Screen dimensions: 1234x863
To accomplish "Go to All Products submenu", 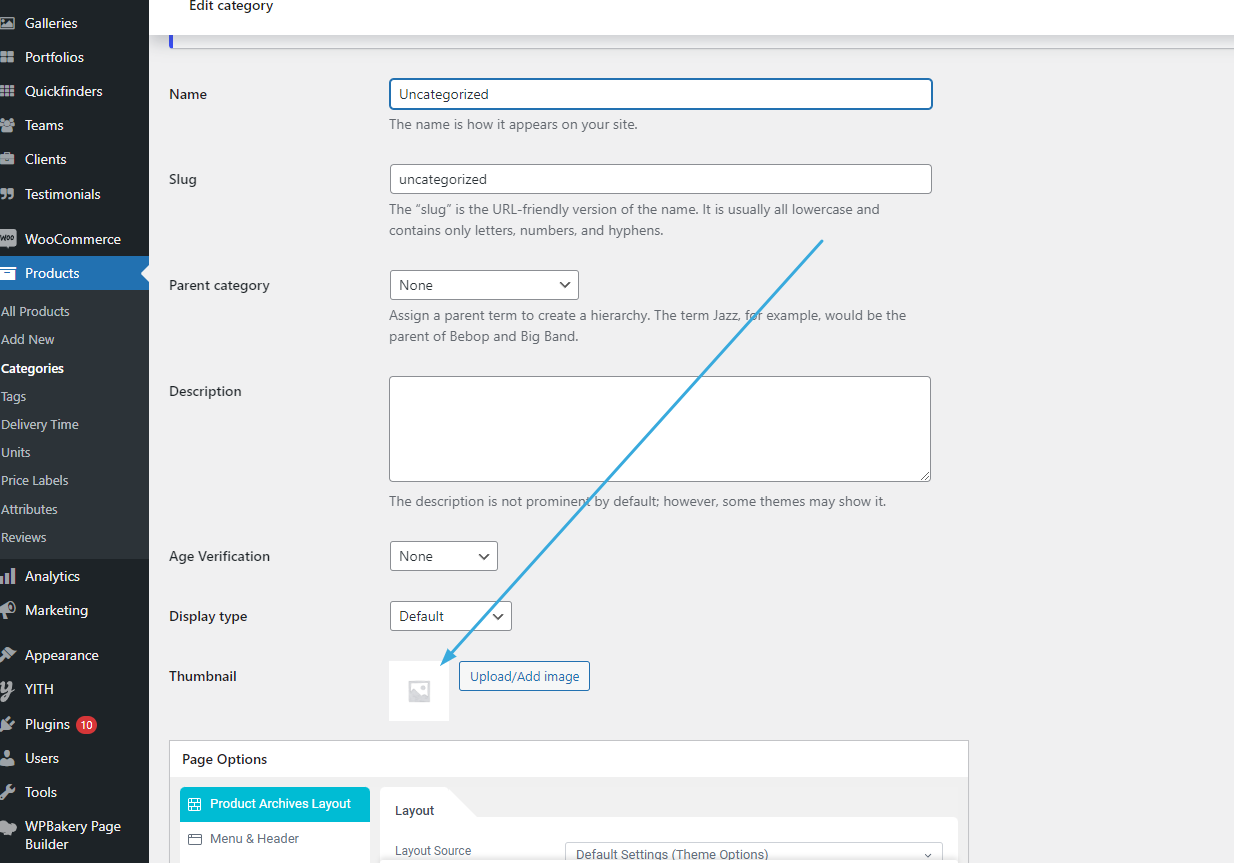I will coord(35,311).
